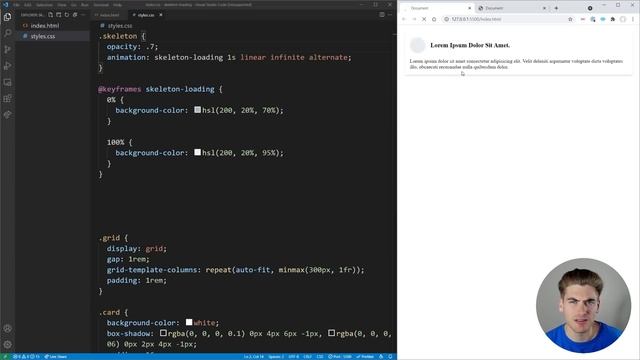The height and width of the screenshot is (360, 640).
Task: Stop loading the page in Chrome
Action: (424, 19)
